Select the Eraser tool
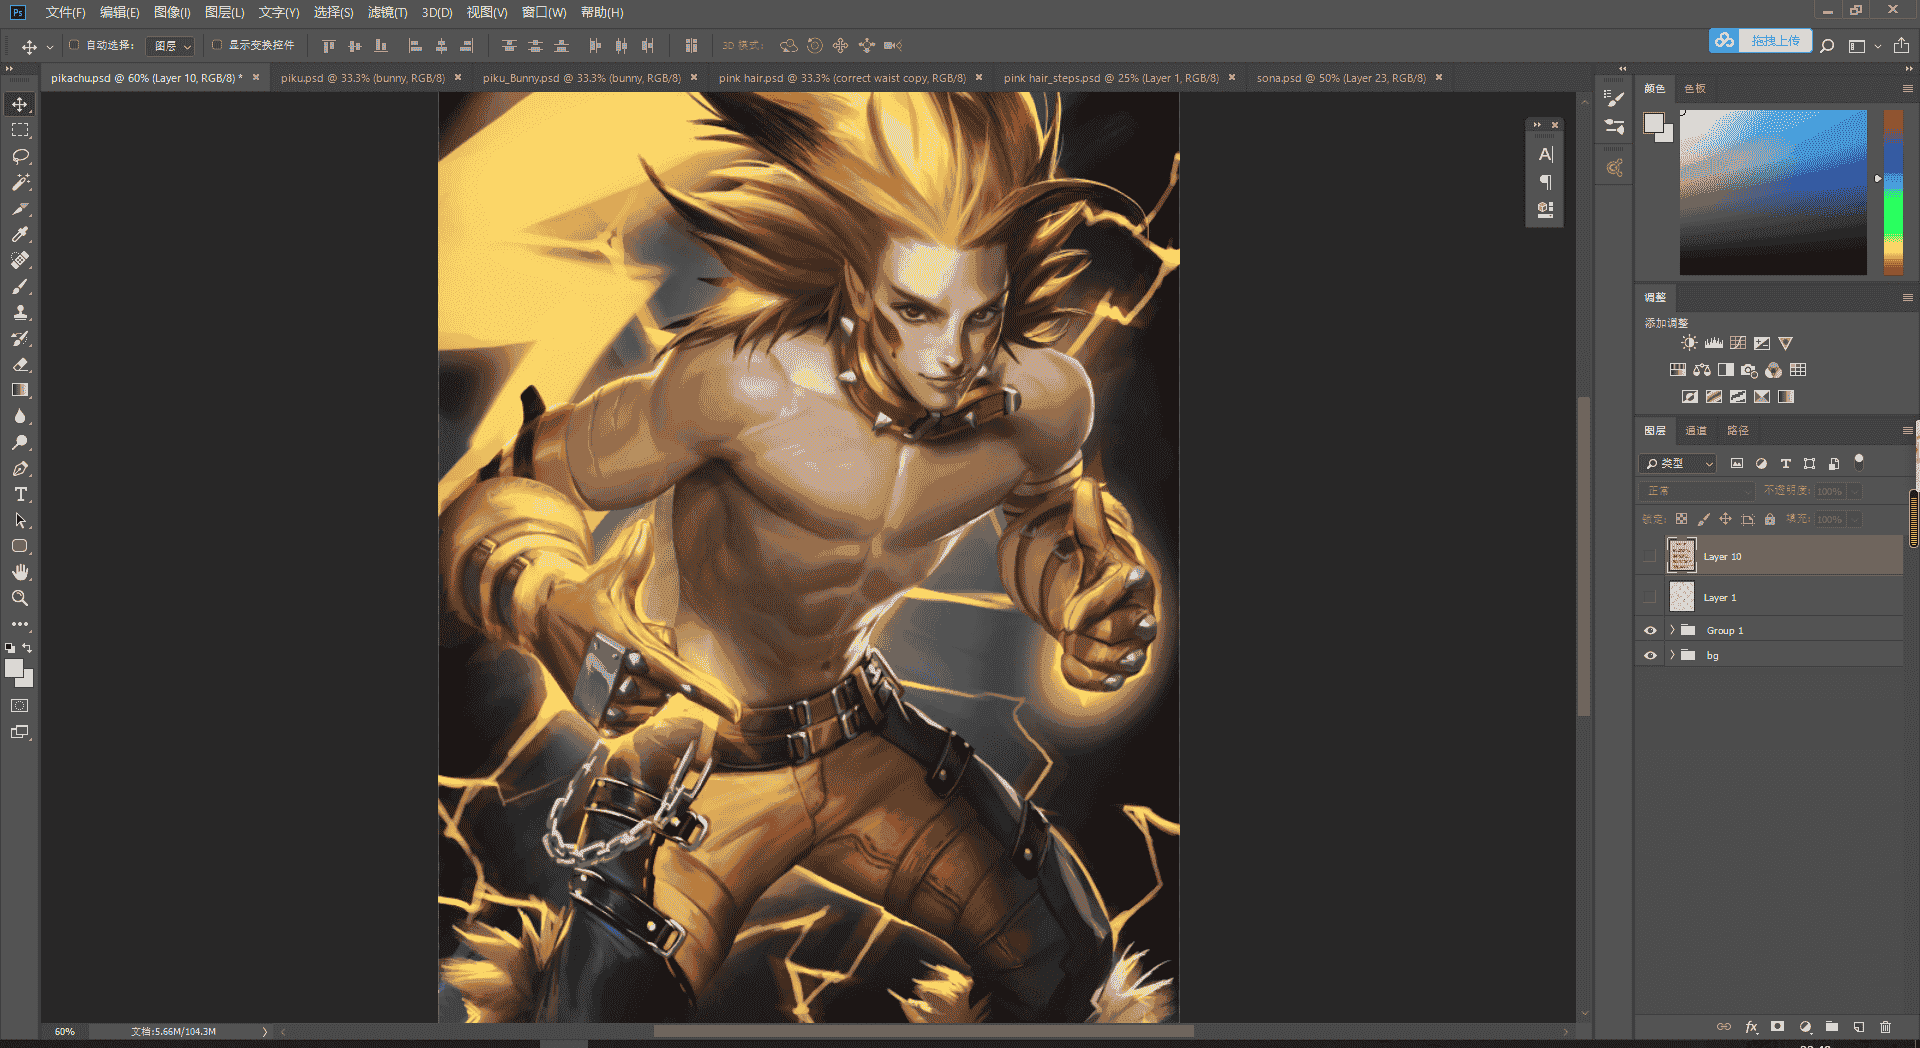 pos(20,364)
